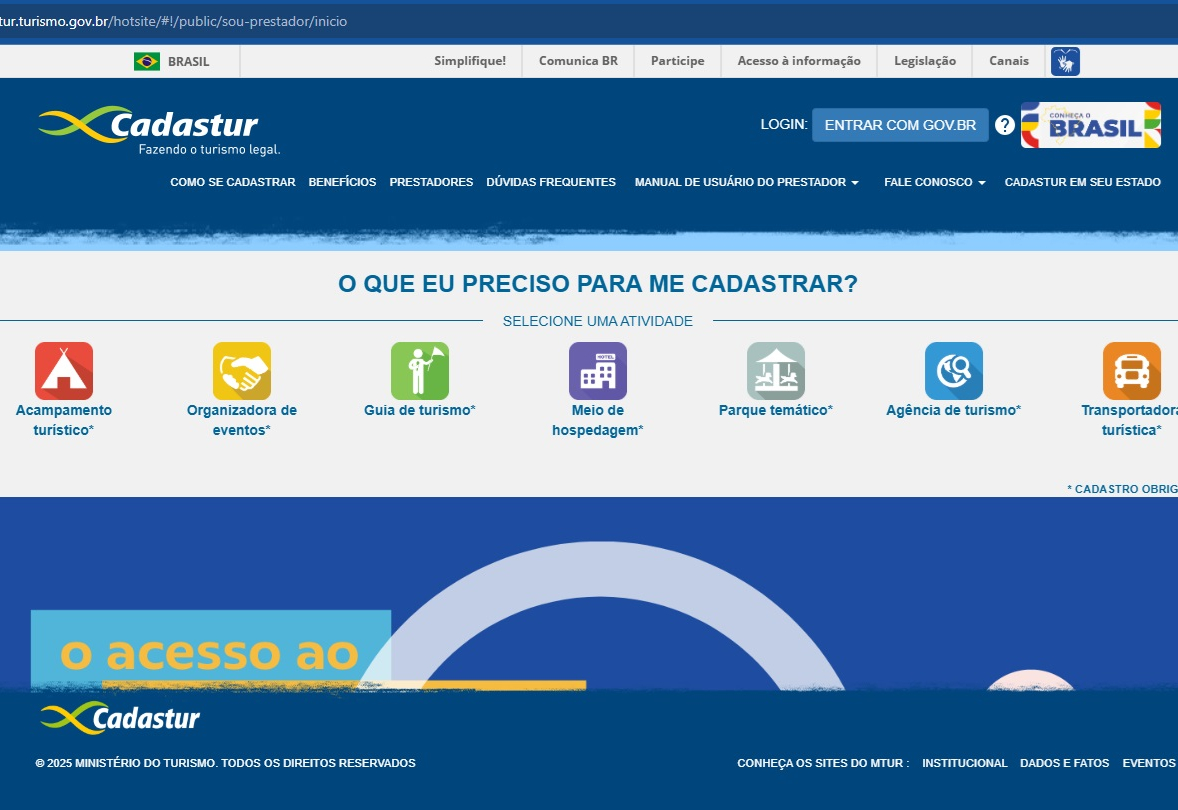The image size is (1178, 810).
Task: Open the Comunica BR link
Action: click(x=578, y=61)
